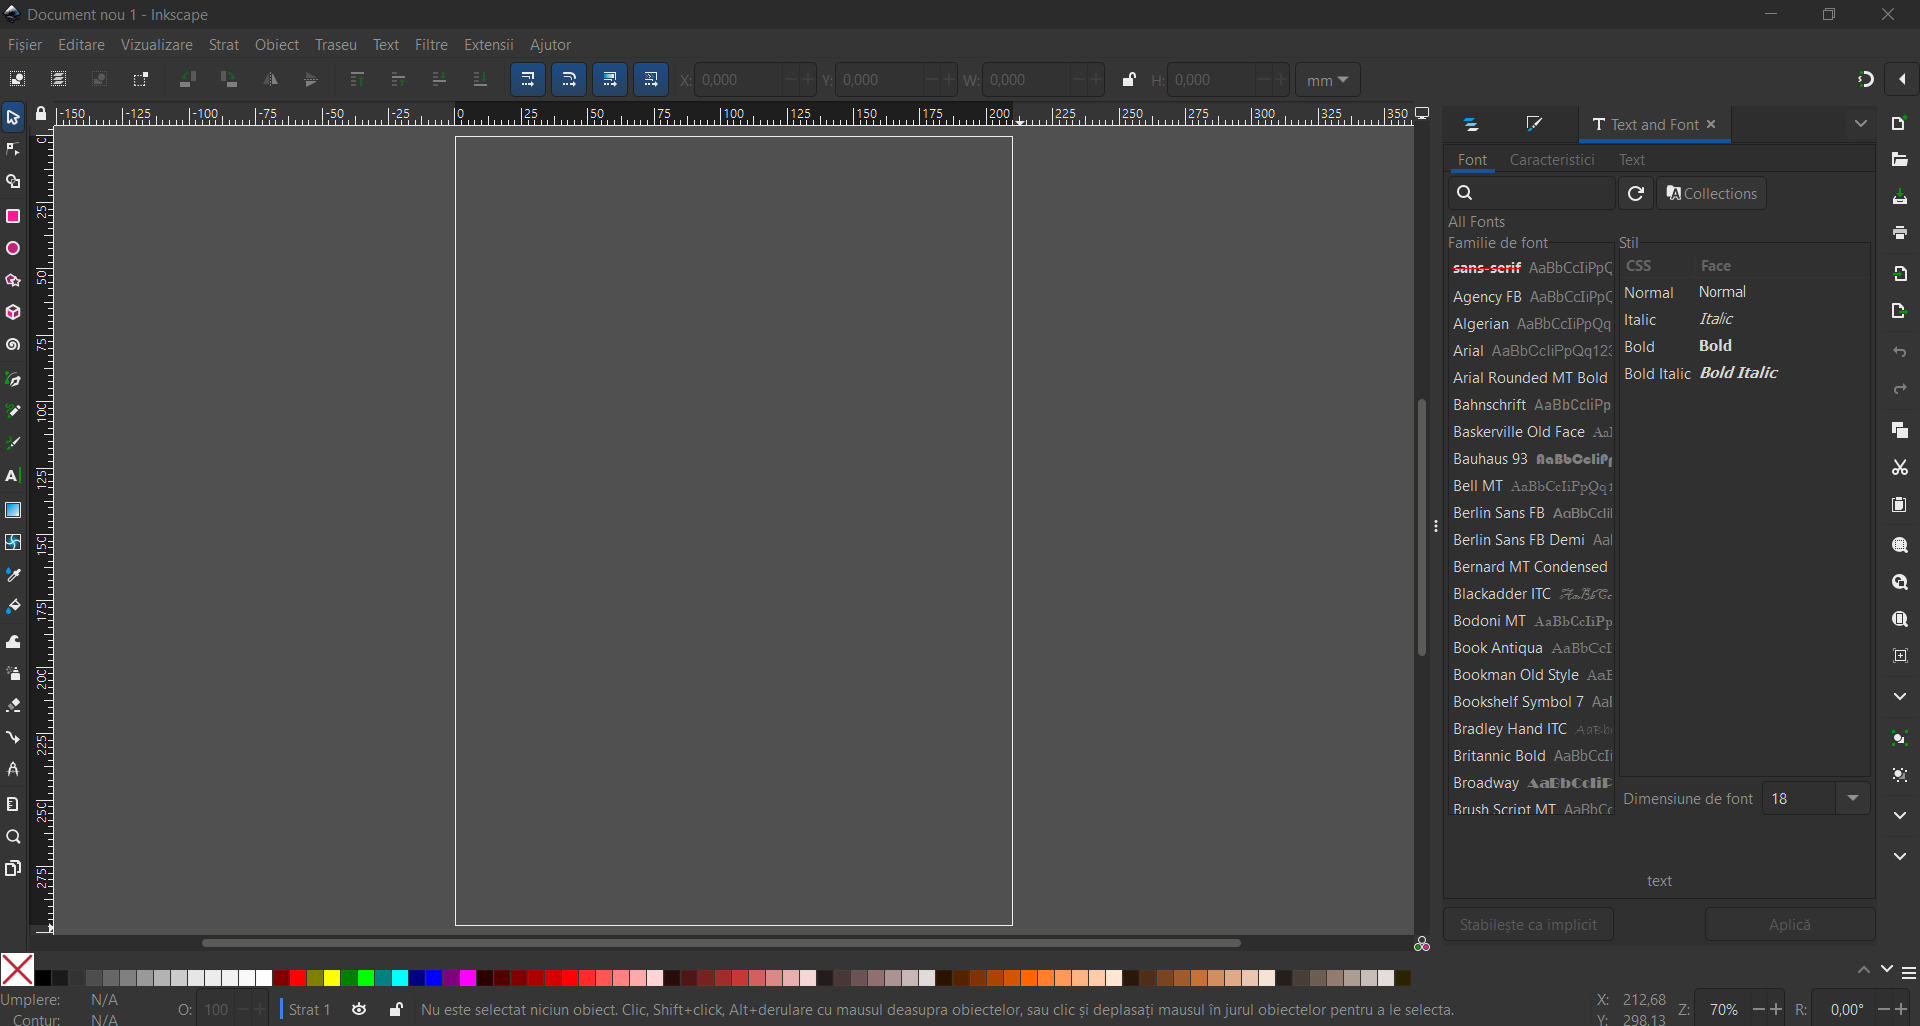This screenshot has height=1026, width=1920.
Task: Select the Pencil freehand tool
Action: pos(13,411)
